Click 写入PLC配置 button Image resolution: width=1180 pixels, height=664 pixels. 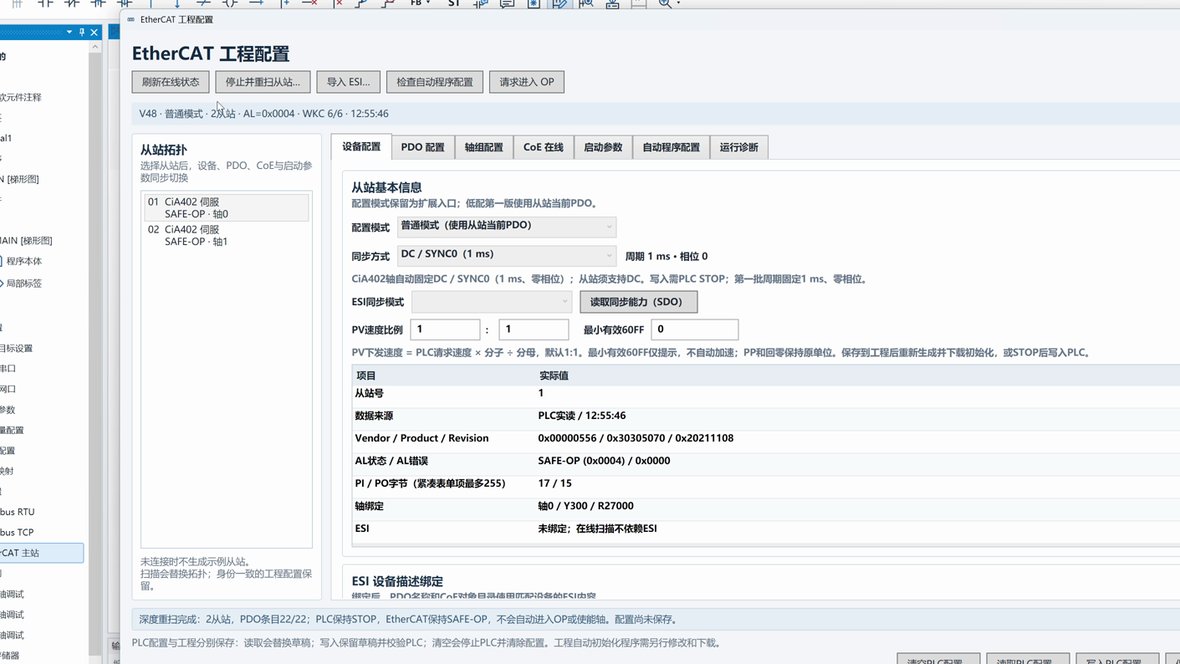[x=1117, y=659]
